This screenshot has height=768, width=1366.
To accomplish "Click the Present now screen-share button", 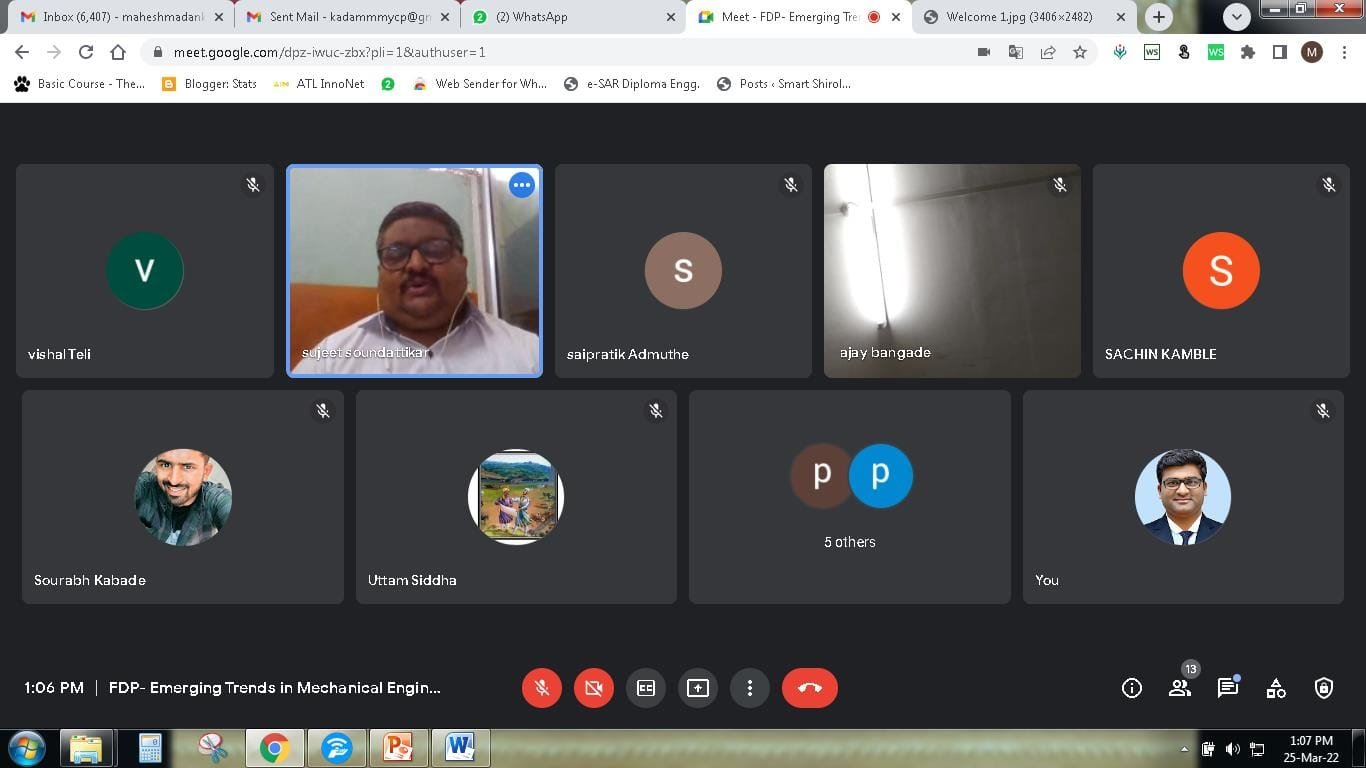I will [698, 688].
